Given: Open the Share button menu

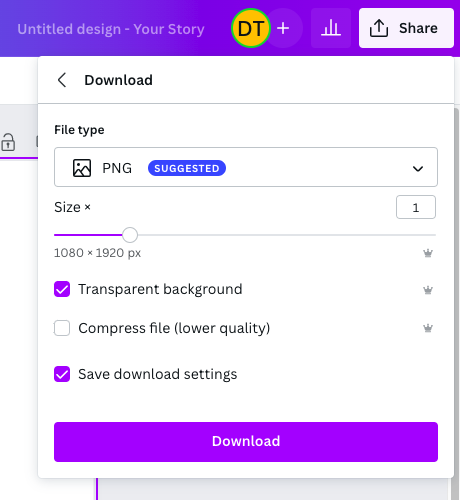Looking at the screenshot, I should click(406, 28).
